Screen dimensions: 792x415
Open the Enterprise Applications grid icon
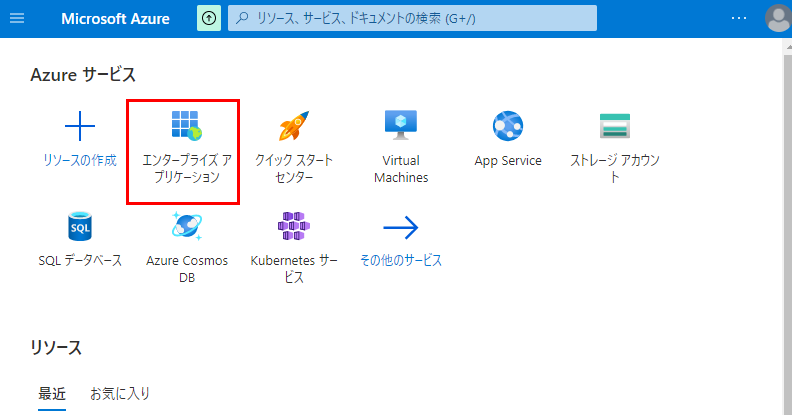tap(186, 125)
